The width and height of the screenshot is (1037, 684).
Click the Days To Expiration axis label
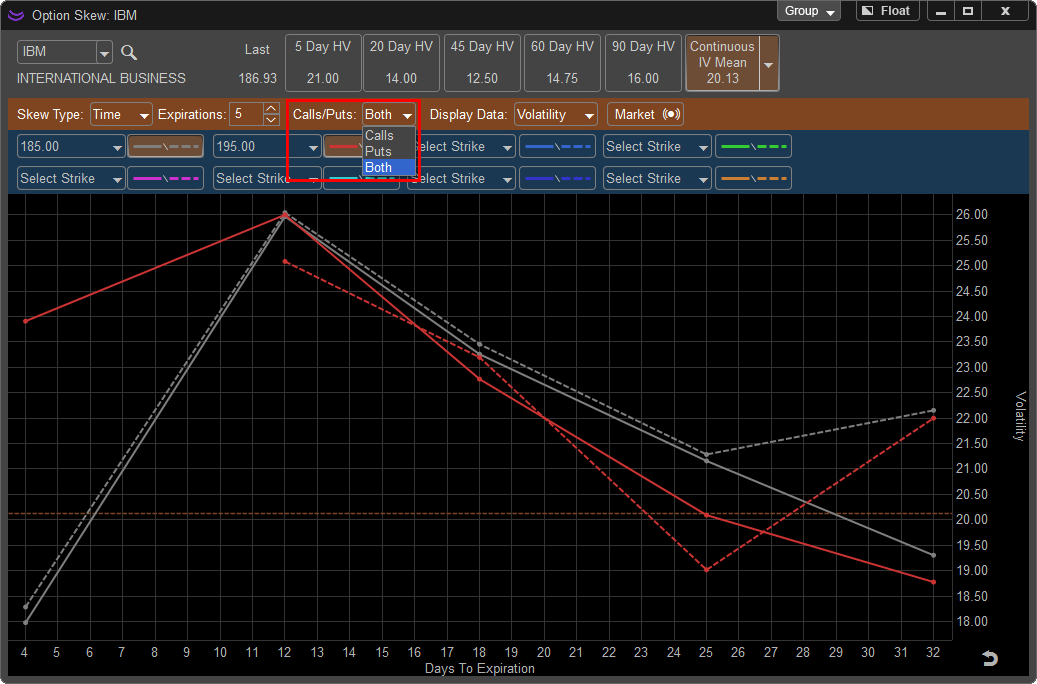coord(479,668)
